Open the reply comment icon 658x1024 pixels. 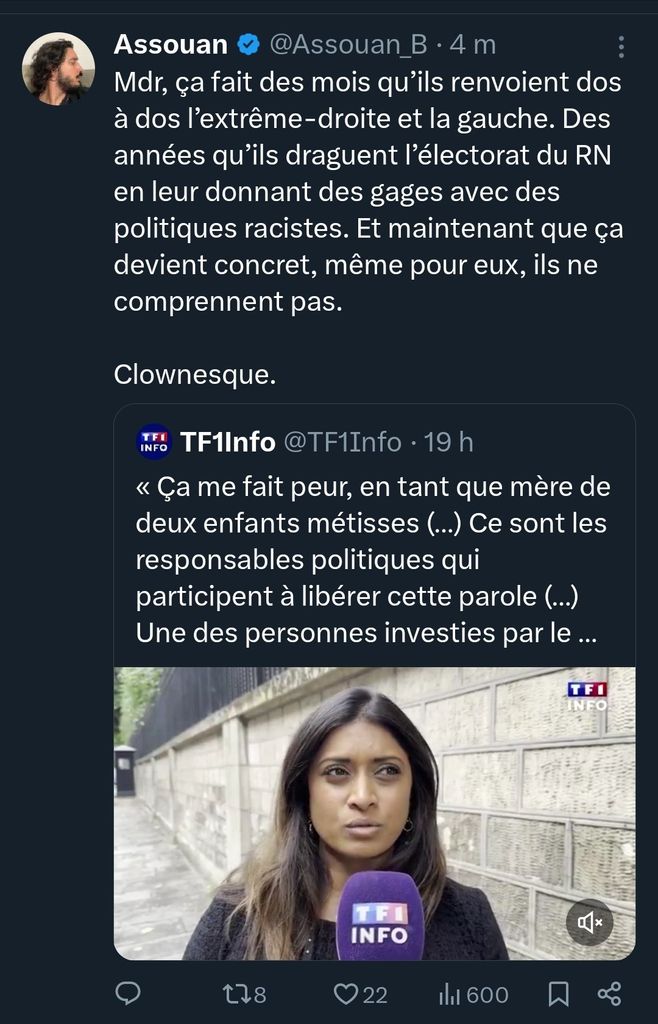pyautogui.click(x=127, y=993)
